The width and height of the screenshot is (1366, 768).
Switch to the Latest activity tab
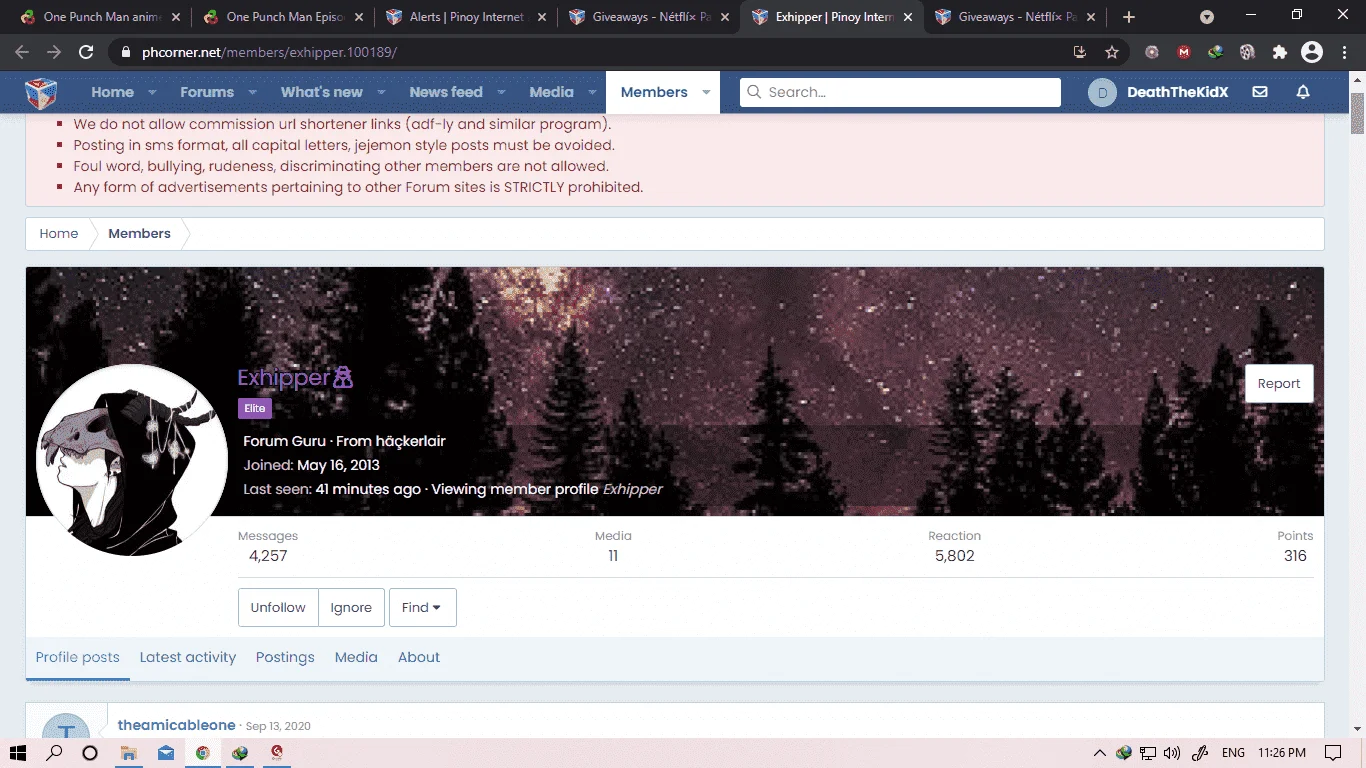click(x=188, y=658)
